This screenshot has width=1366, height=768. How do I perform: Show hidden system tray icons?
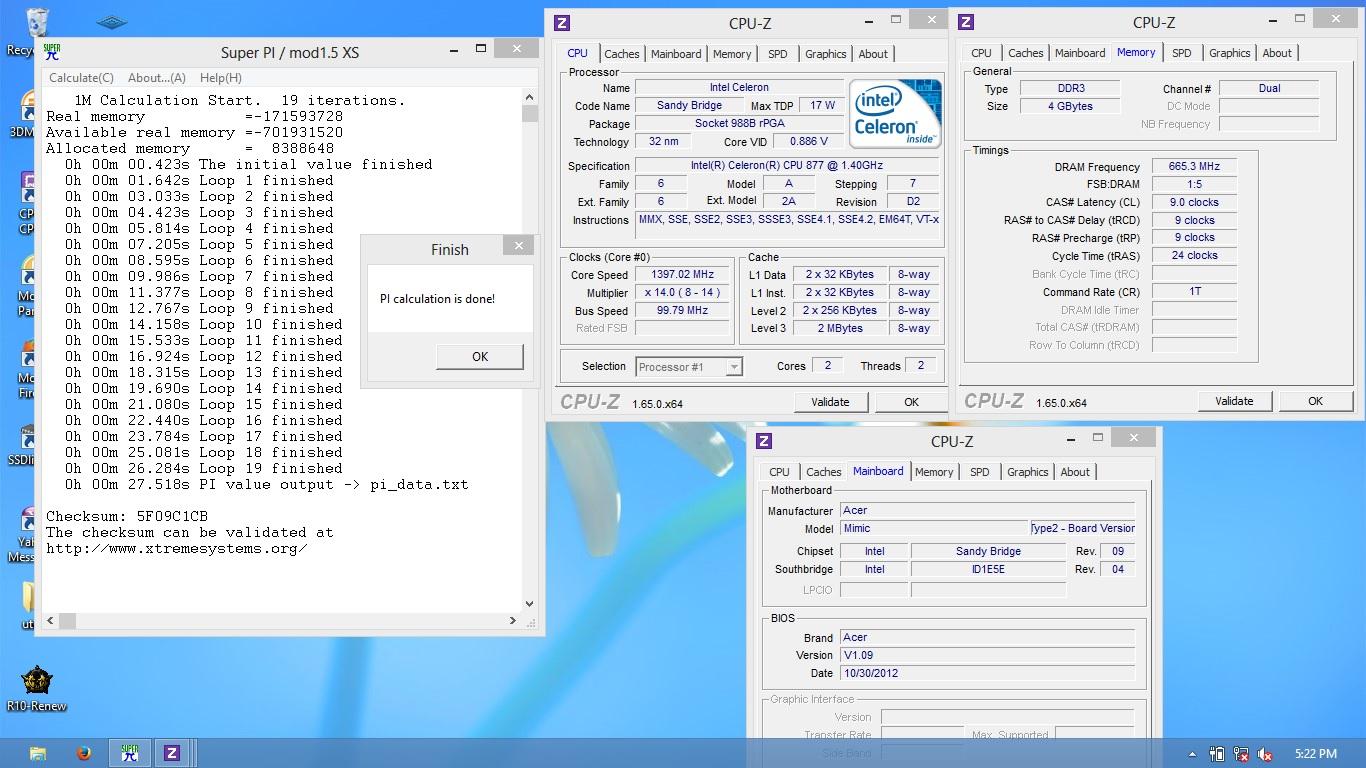click(x=1192, y=754)
